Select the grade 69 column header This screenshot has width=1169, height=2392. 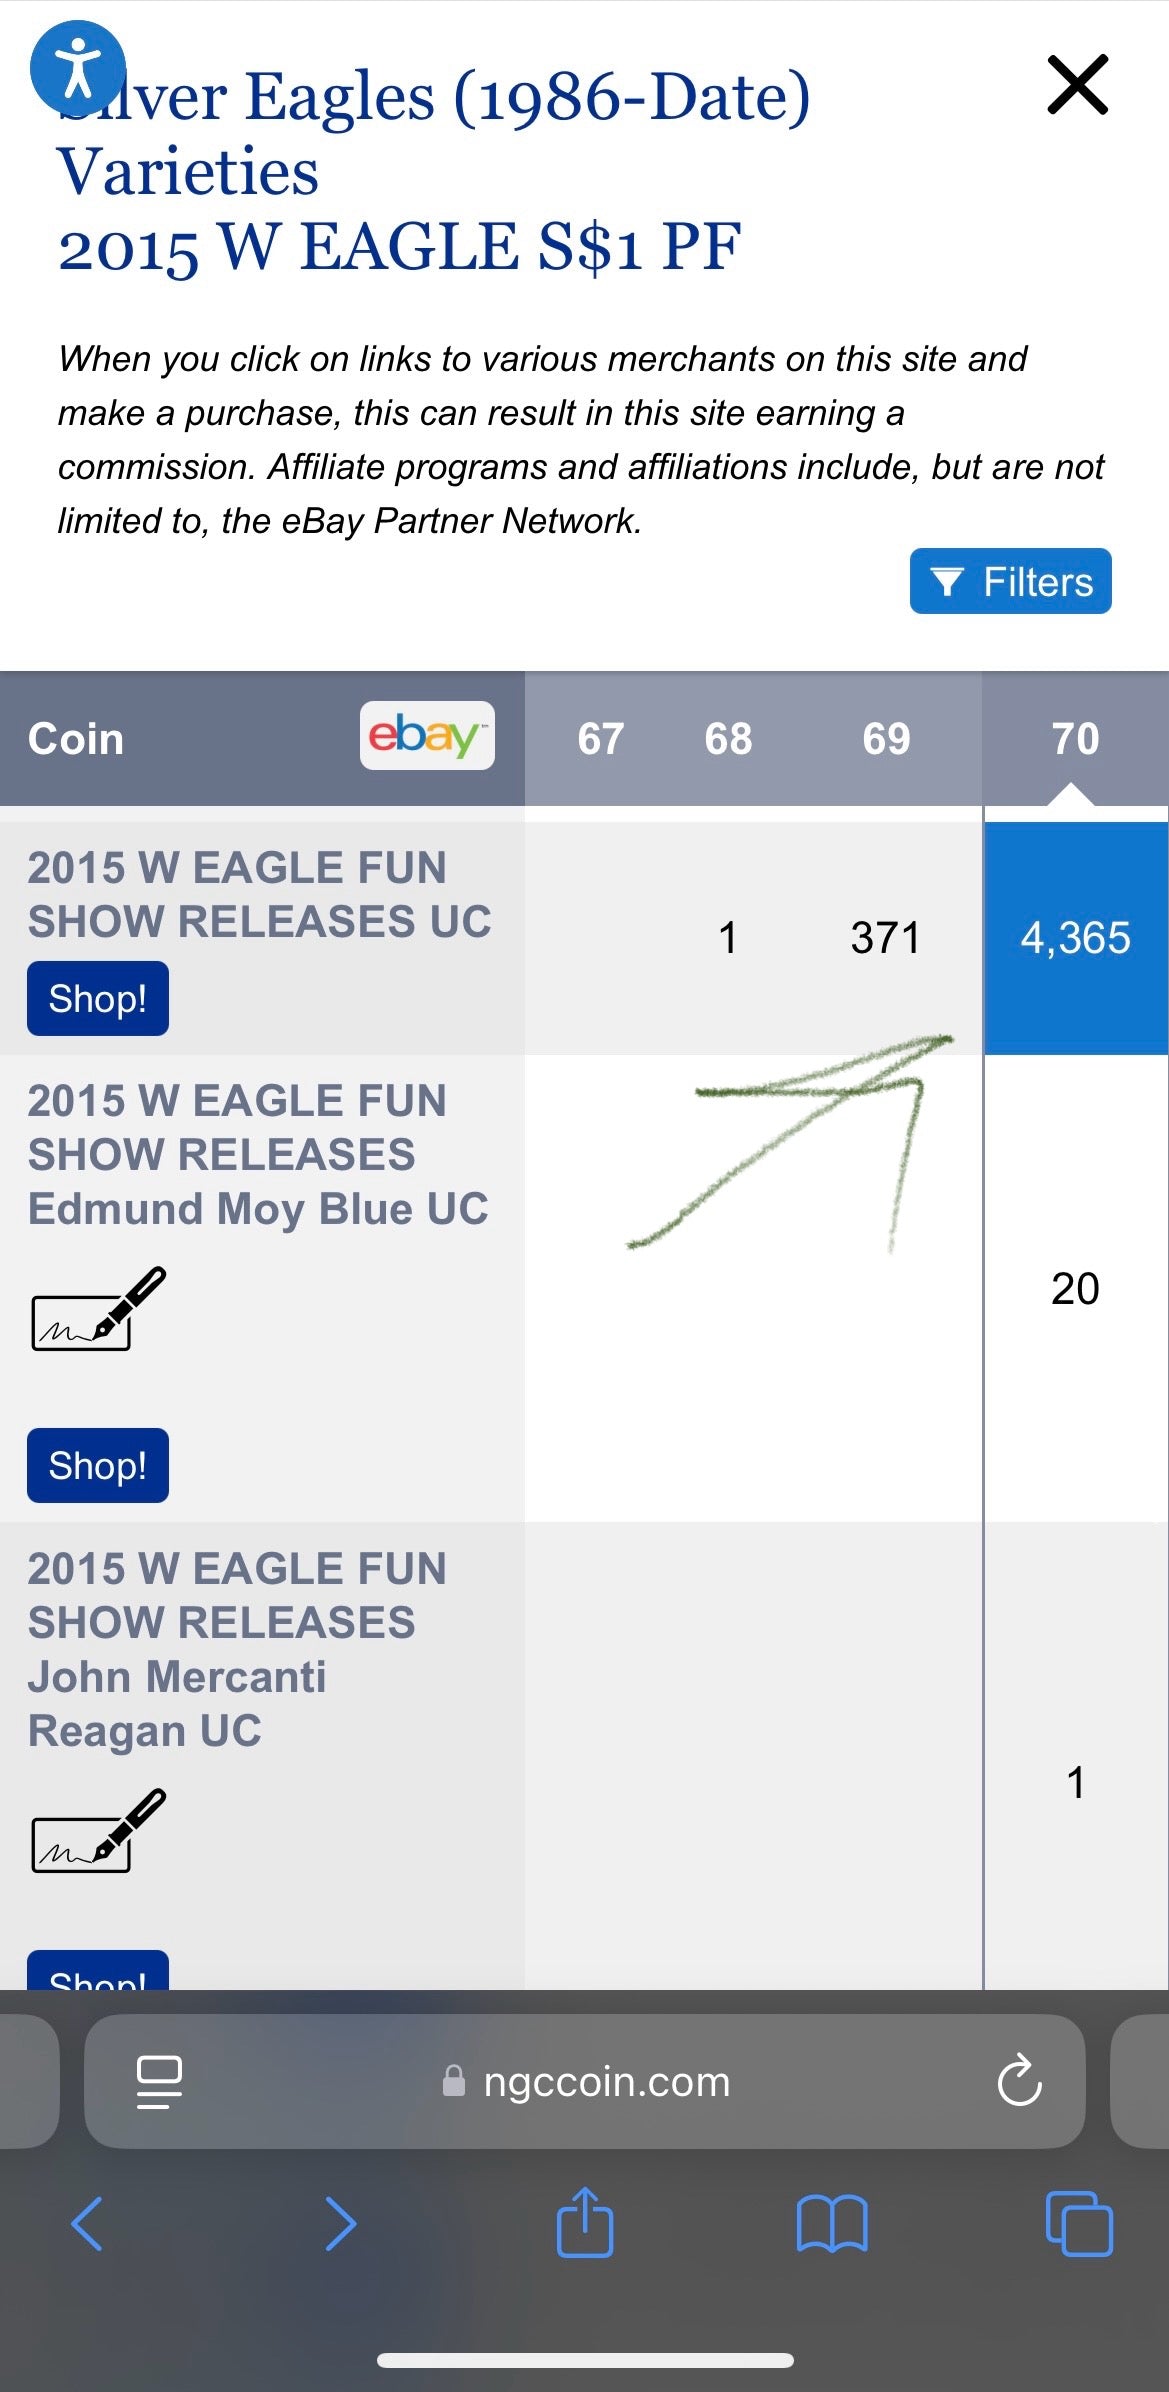(x=886, y=739)
